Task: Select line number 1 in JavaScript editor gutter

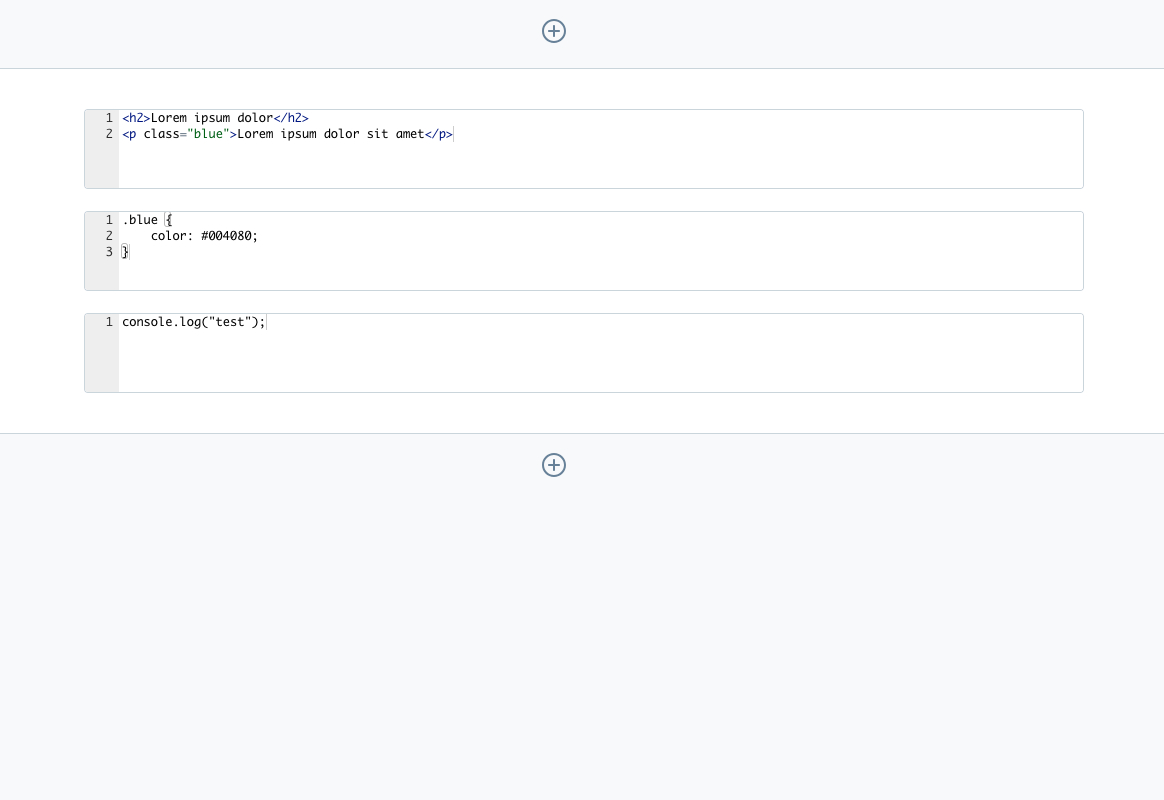Action: [x=109, y=322]
